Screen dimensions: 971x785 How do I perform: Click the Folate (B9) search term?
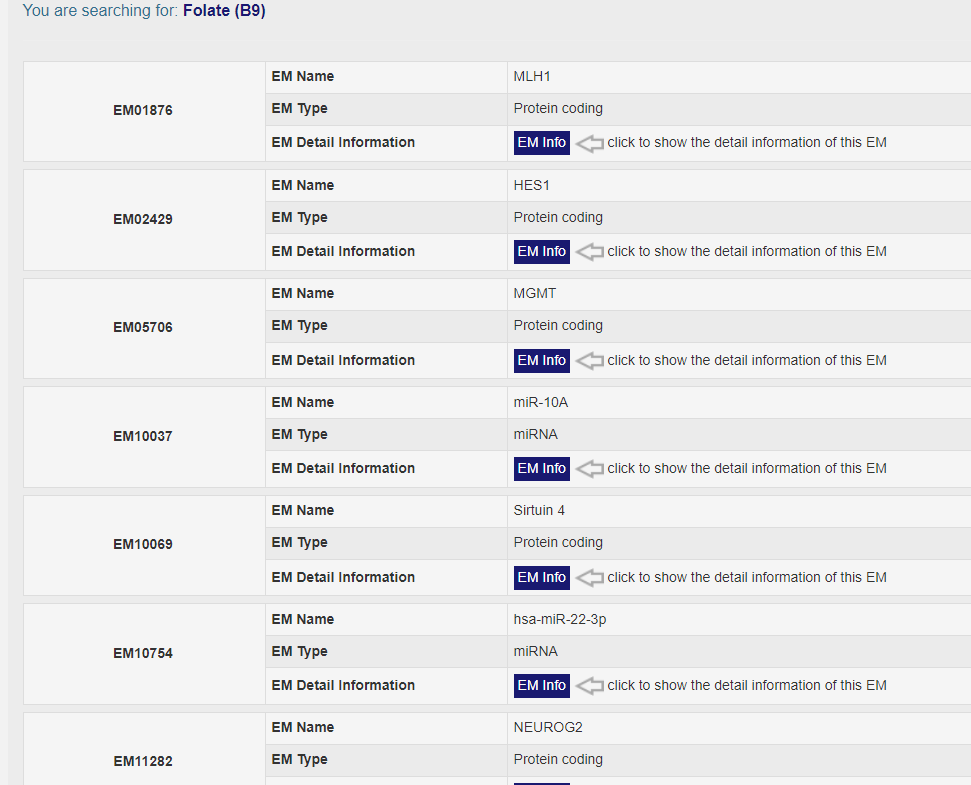(x=224, y=12)
